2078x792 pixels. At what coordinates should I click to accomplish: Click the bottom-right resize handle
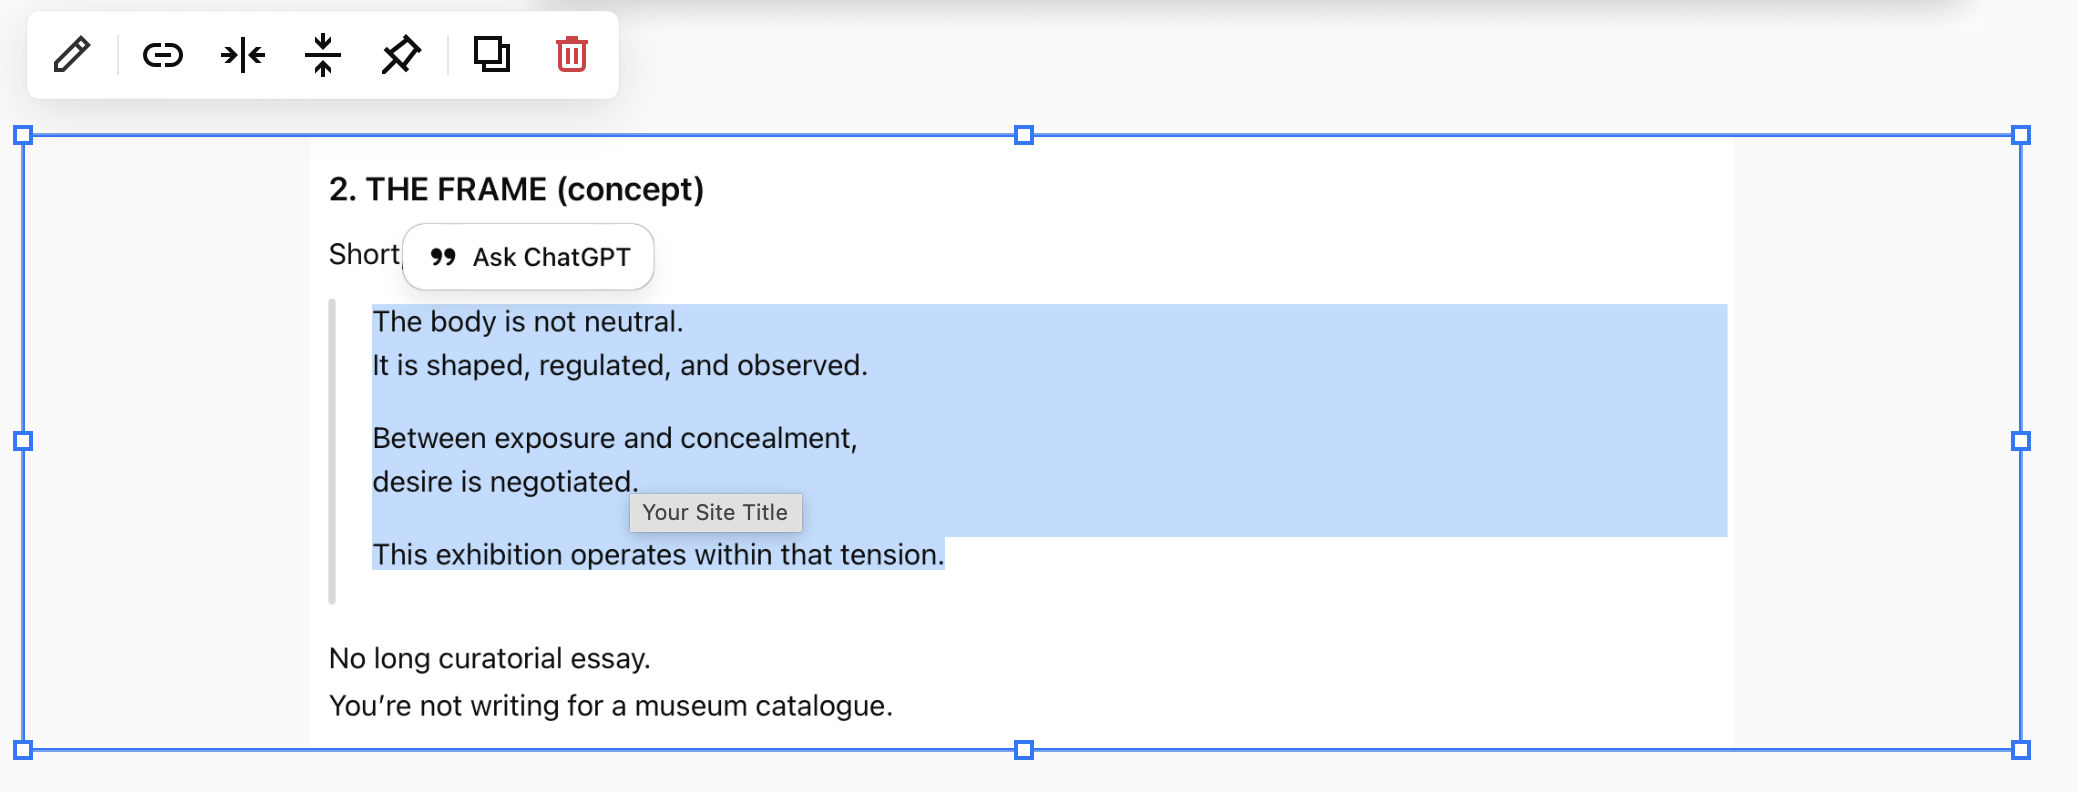click(2021, 750)
